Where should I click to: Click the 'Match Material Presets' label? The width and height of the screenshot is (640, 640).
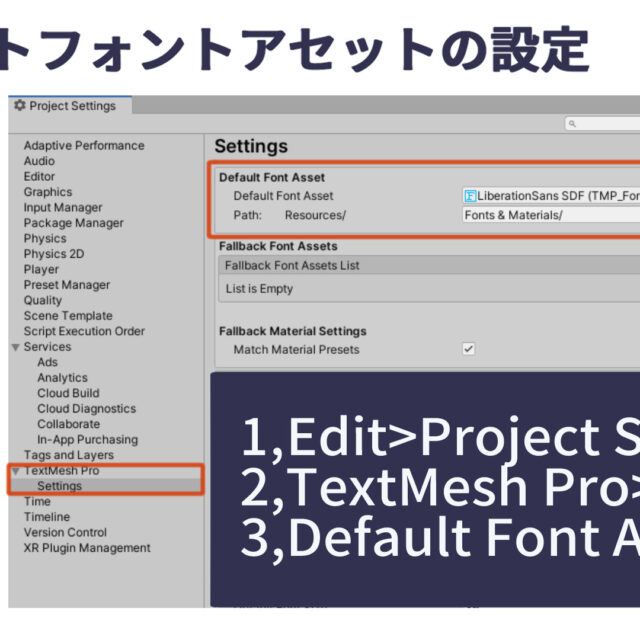pos(296,350)
